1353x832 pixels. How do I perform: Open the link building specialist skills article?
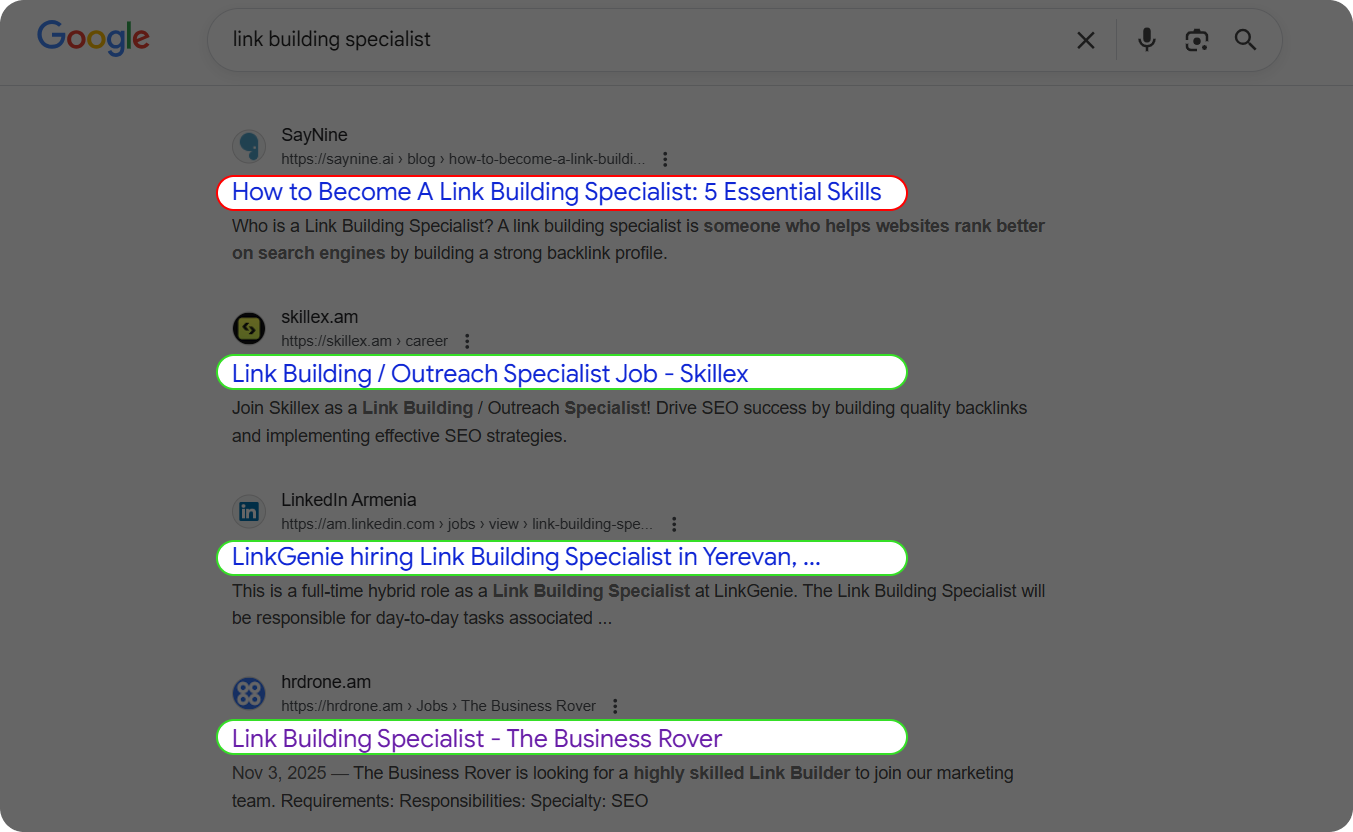click(x=561, y=192)
